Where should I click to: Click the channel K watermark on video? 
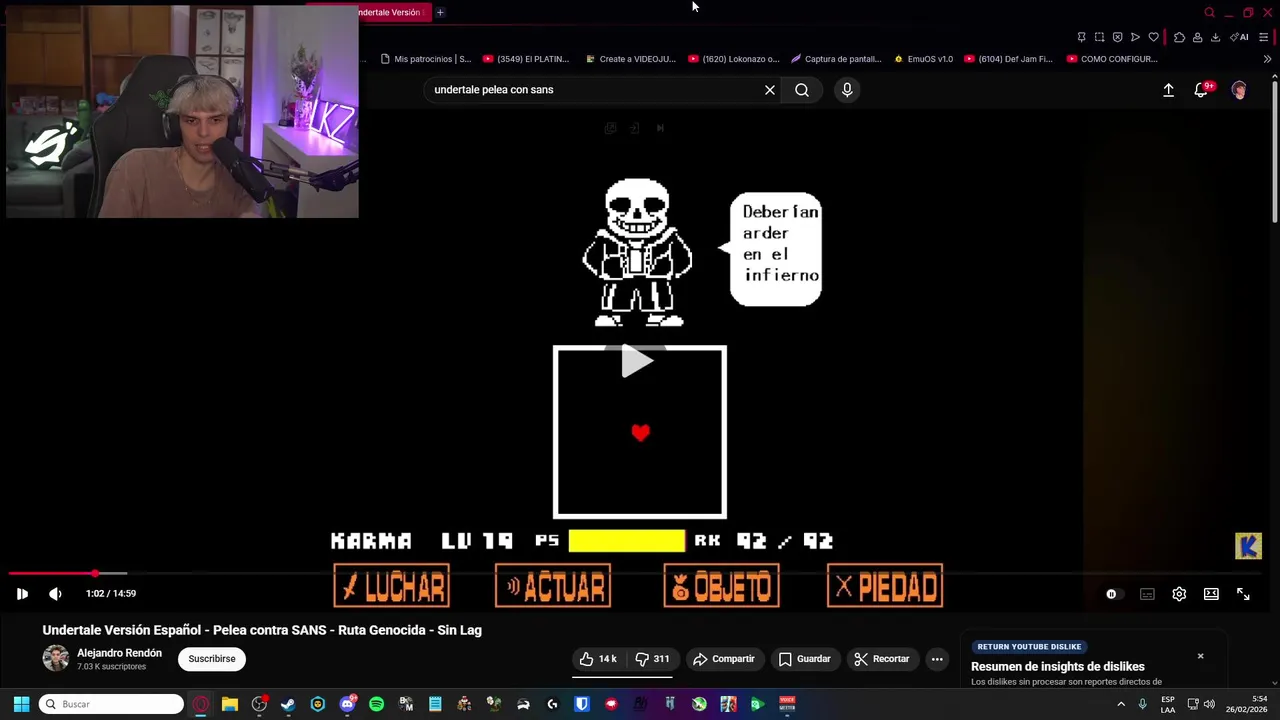1248,546
